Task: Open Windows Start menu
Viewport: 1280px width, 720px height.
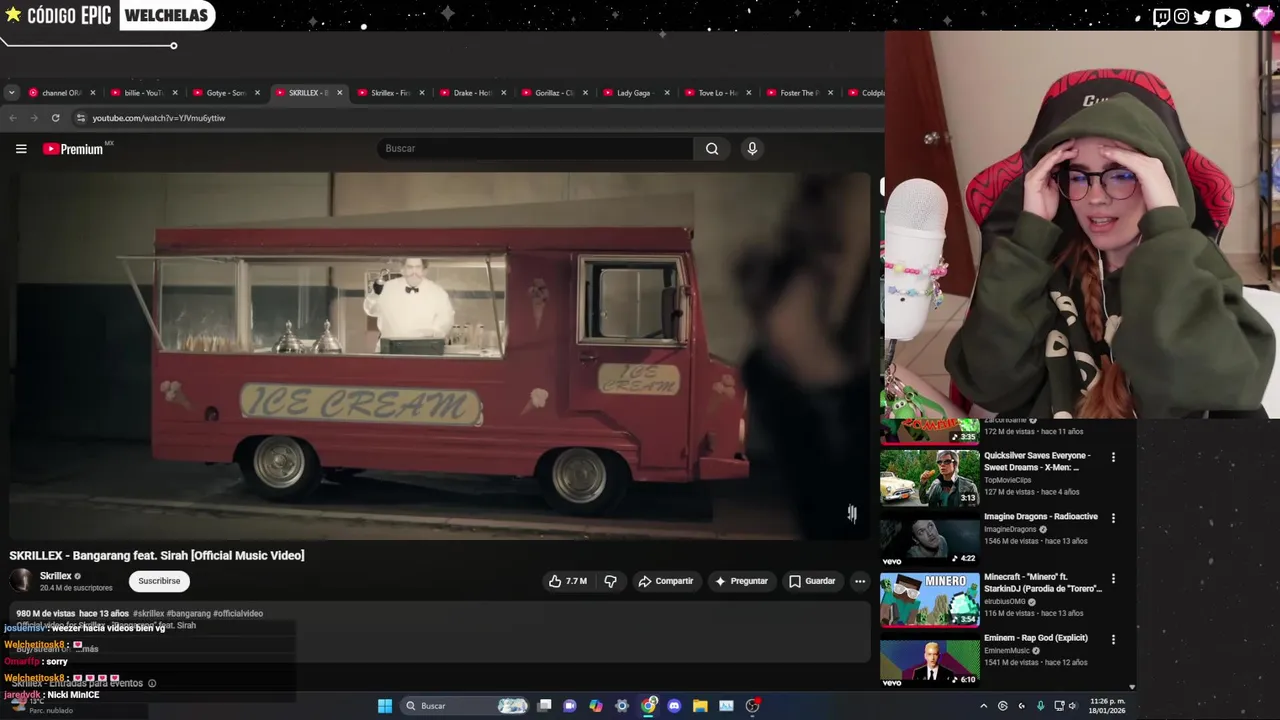Action: (385, 706)
